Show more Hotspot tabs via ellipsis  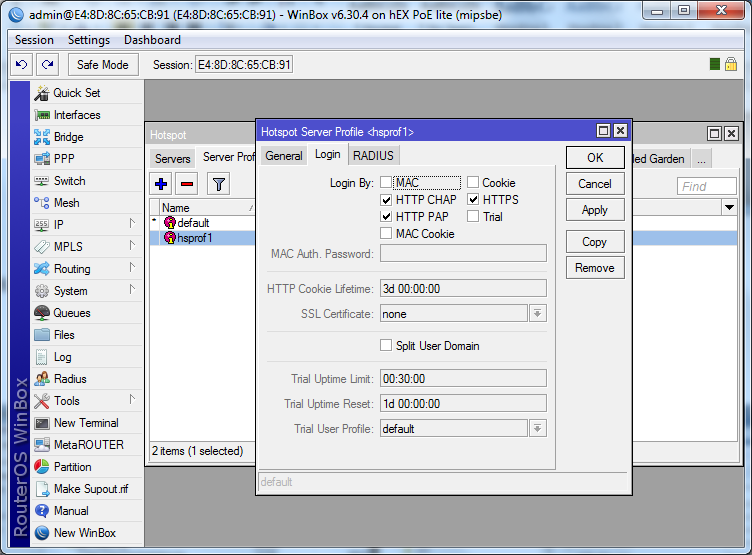[701, 159]
